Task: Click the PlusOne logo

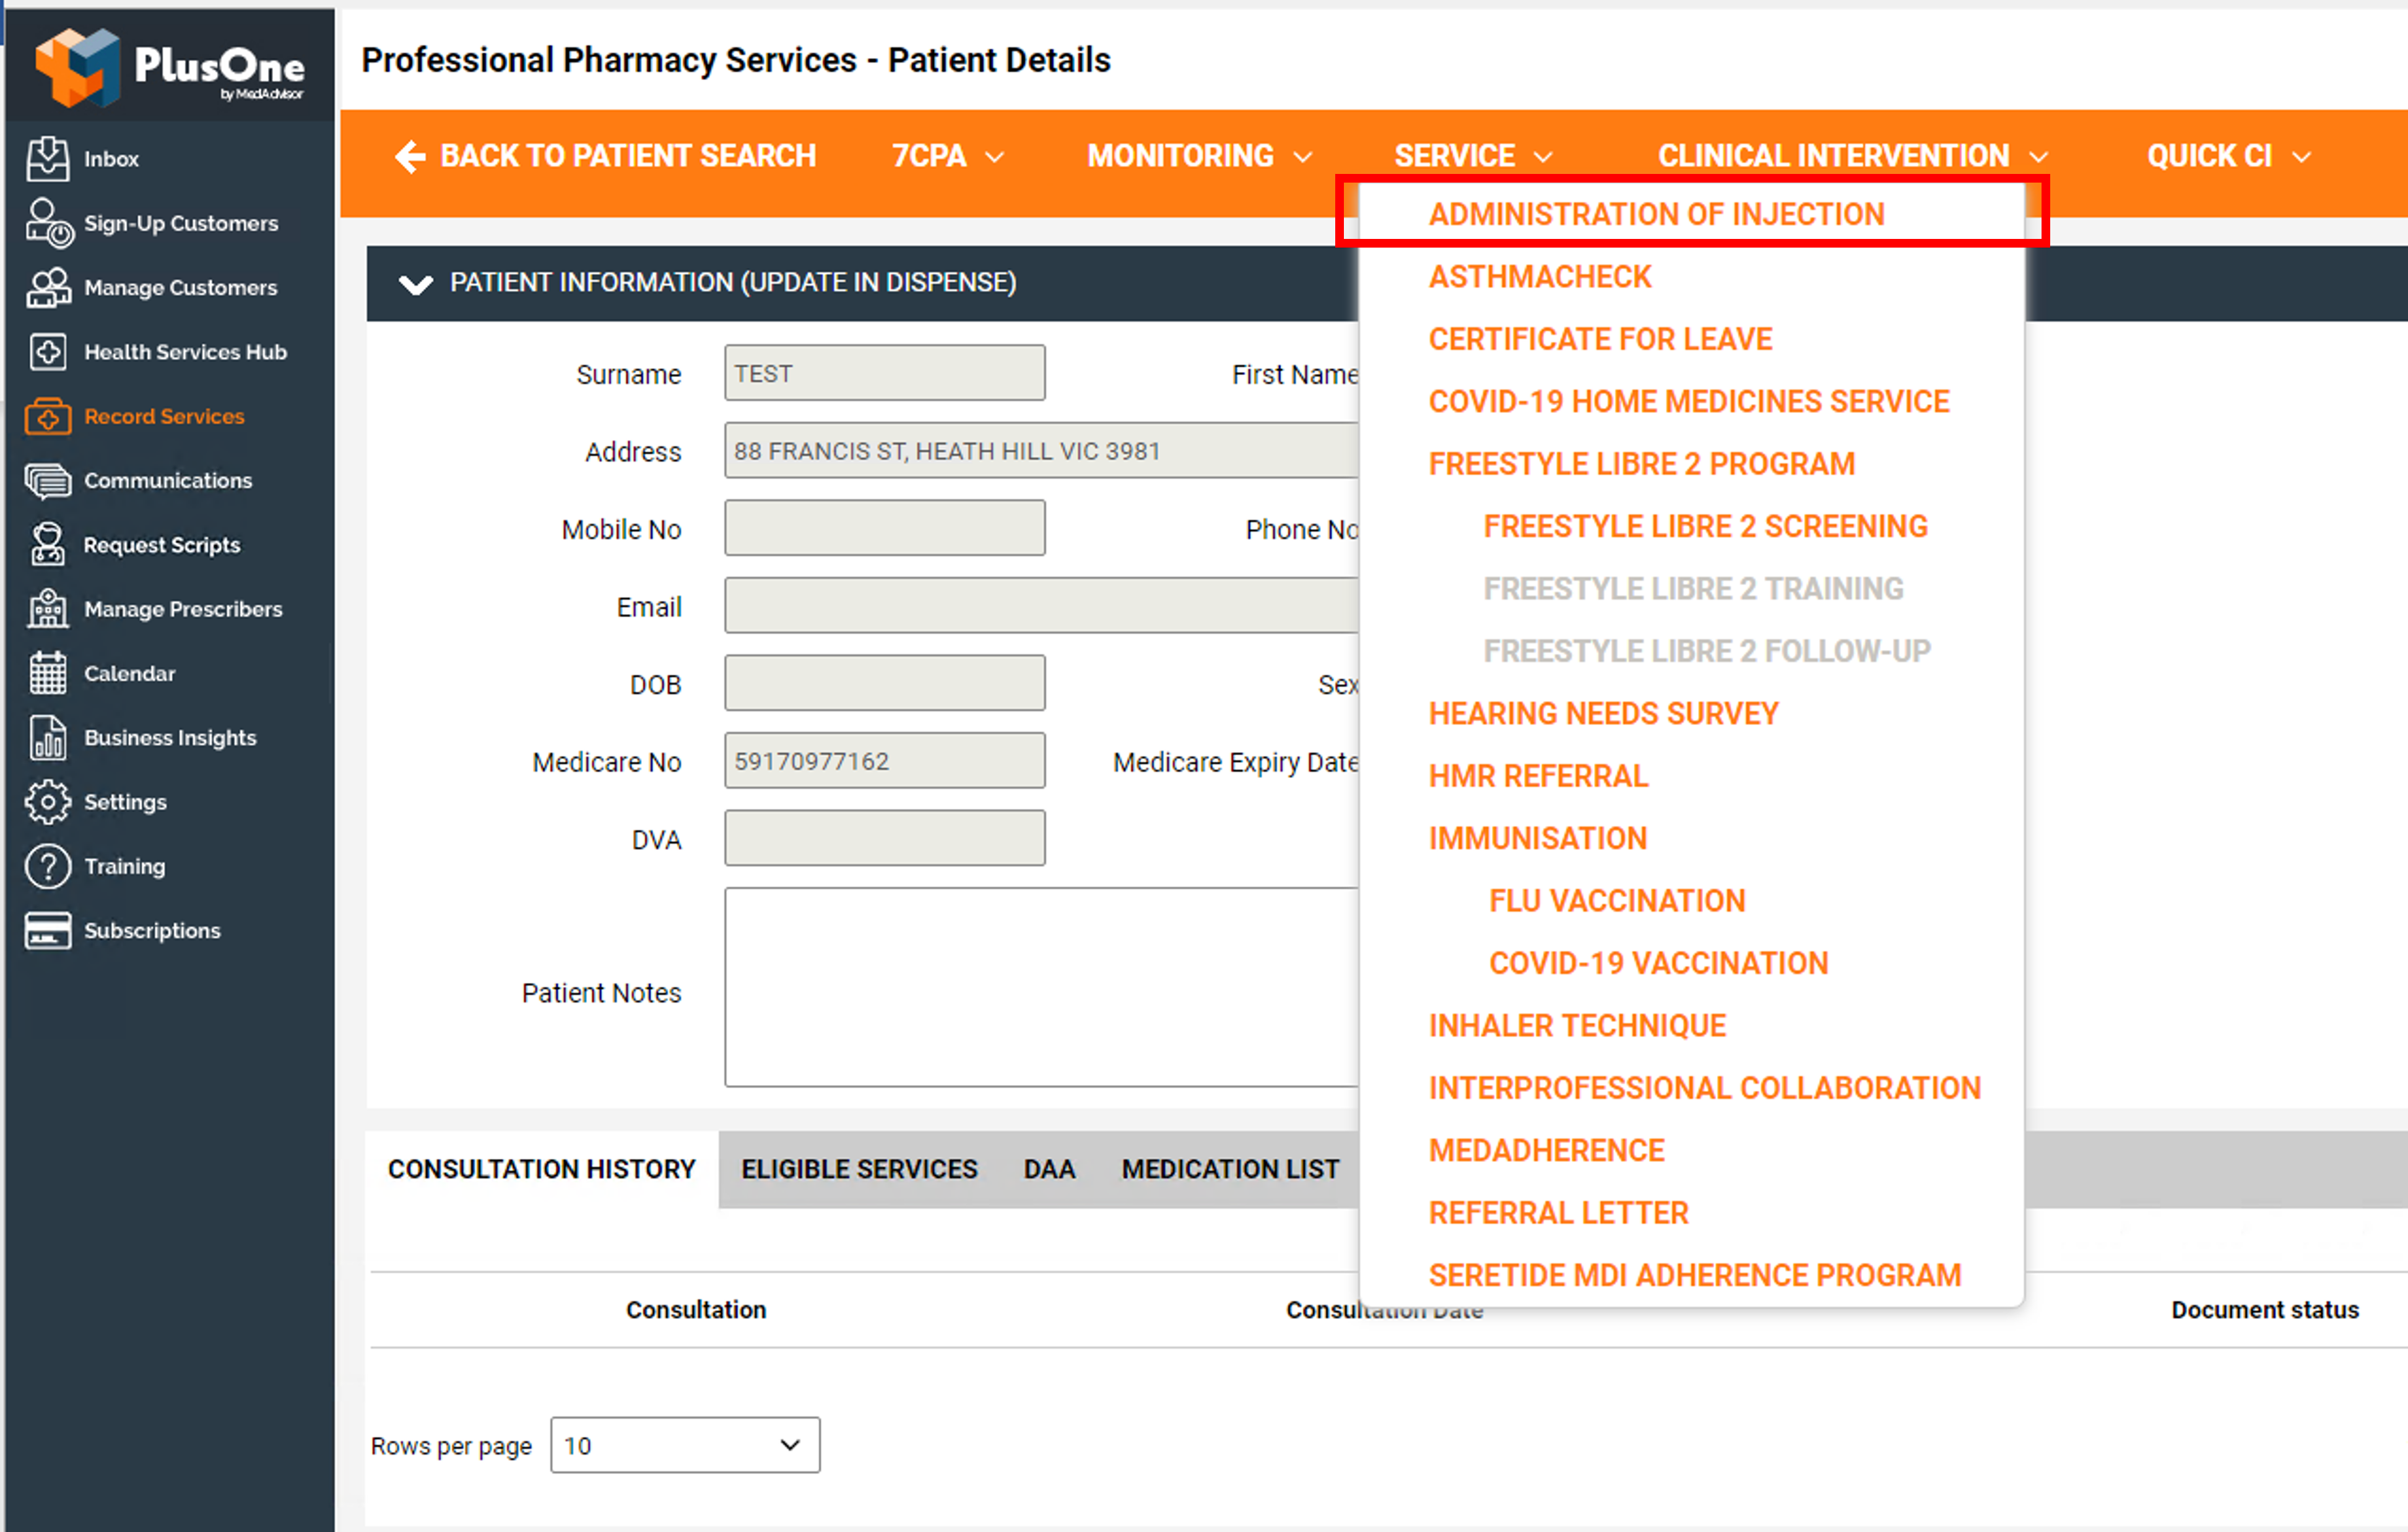Action: tap(170, 67)
